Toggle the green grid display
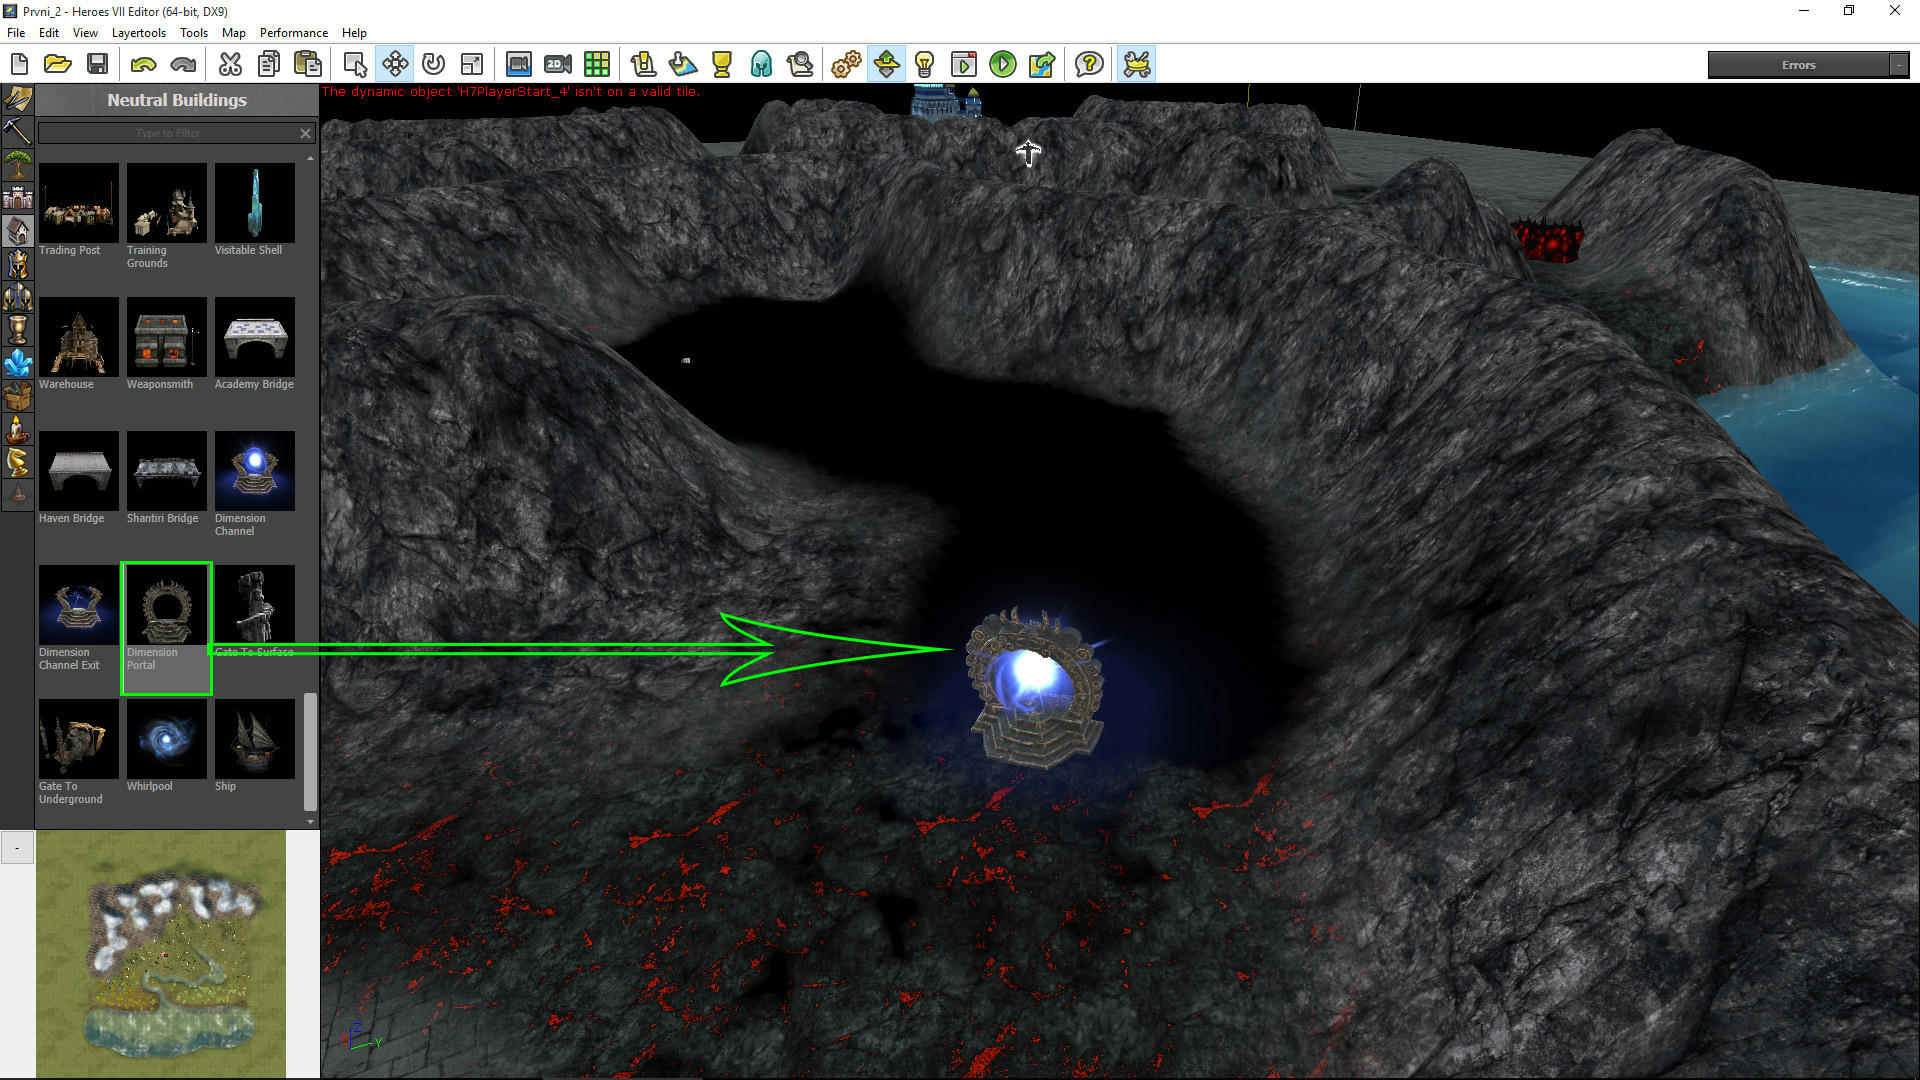The height and width of the screenshot is (1080, 1920). [x=597, y=65]
